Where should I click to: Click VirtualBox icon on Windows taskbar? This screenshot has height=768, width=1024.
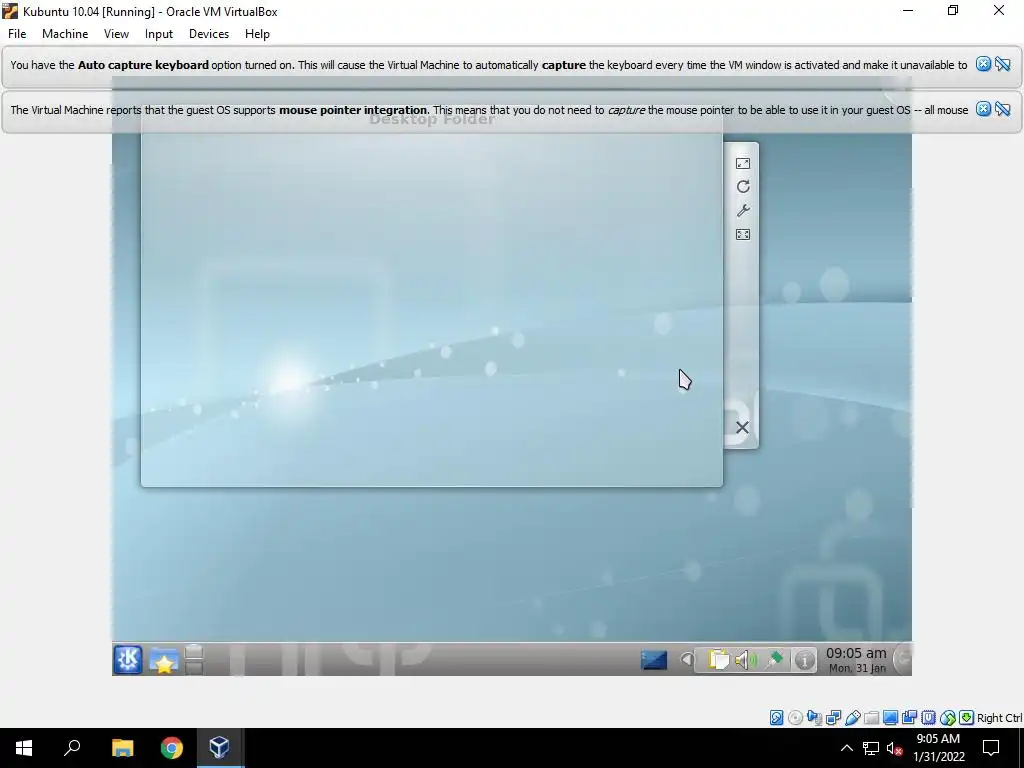219,748
